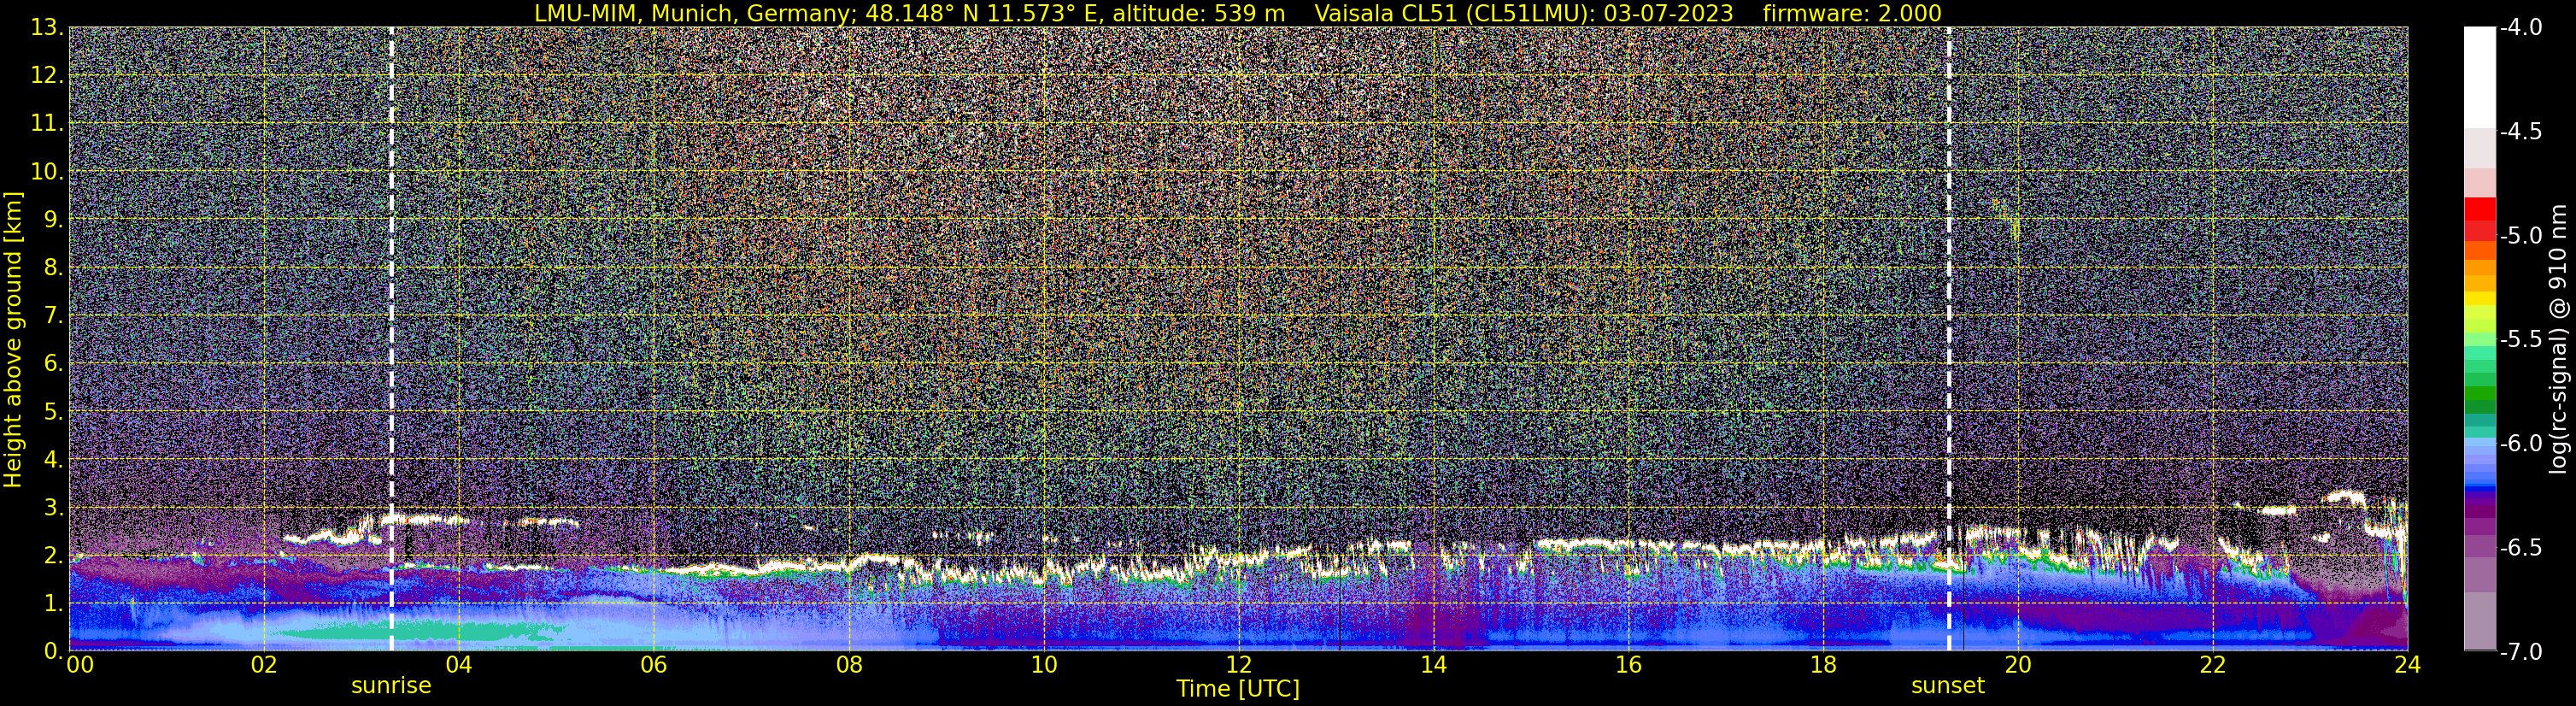Click time-axis tick "04"
The width and height of the screenshot is (2576, 706).
click(x=459, y=665)
